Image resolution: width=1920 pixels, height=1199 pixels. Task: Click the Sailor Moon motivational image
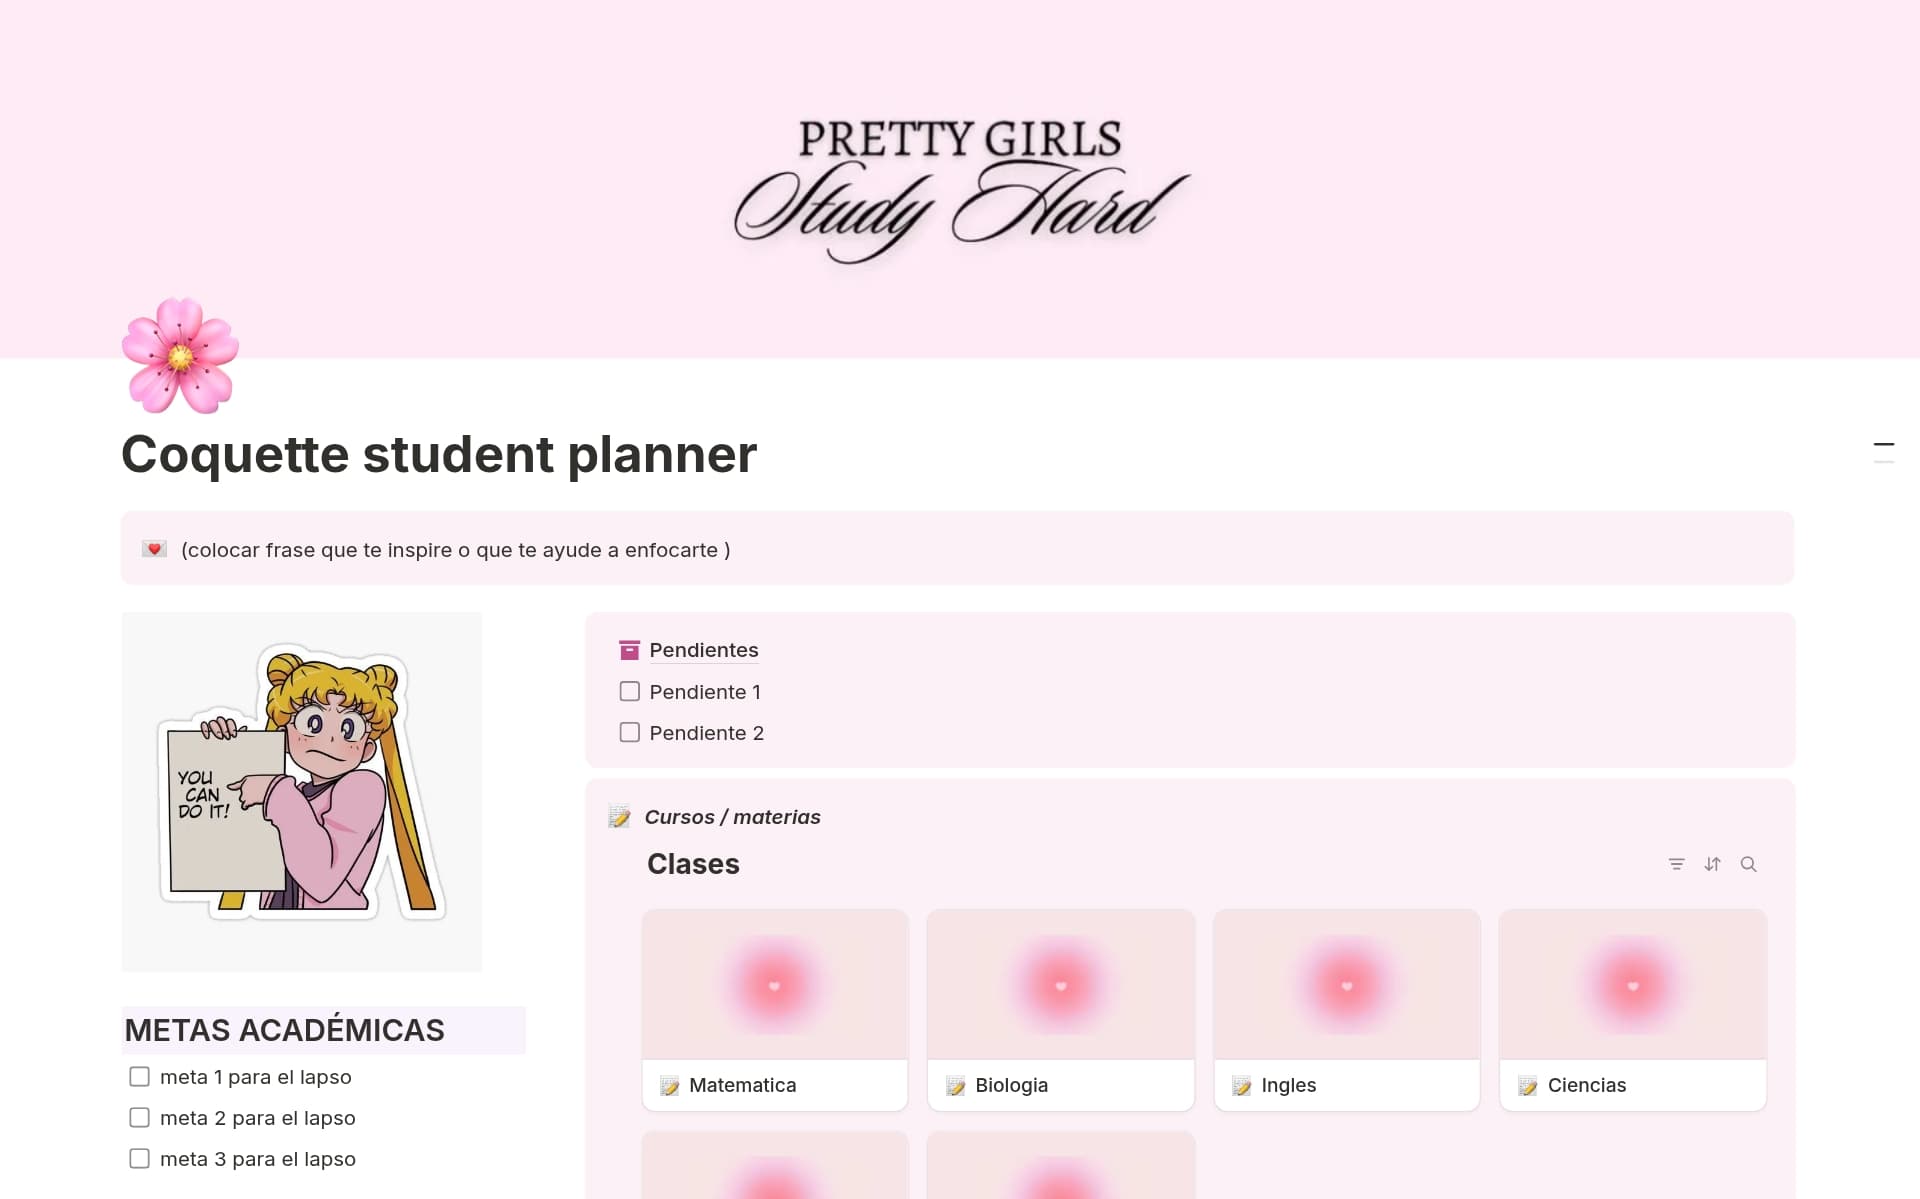point(301,791)
